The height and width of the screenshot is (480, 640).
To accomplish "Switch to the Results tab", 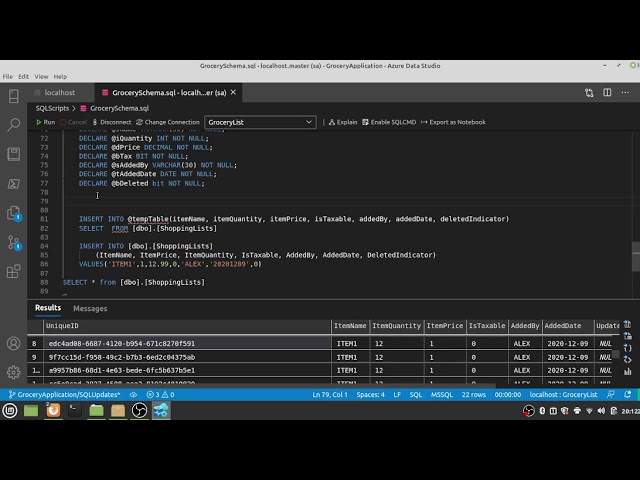I will tap(48, 308).
